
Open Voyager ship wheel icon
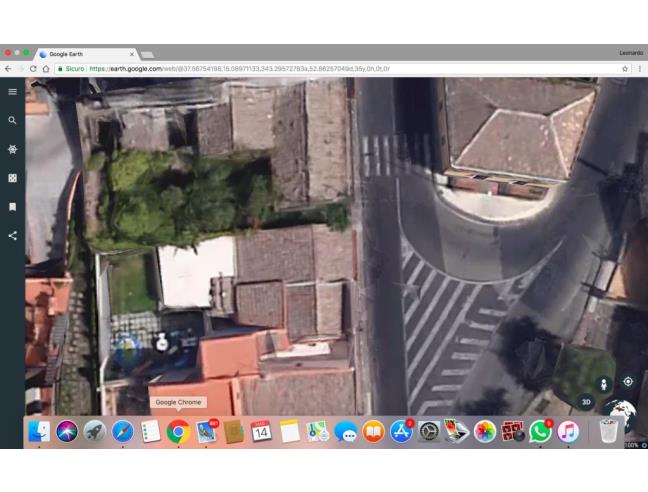[12, 149]
